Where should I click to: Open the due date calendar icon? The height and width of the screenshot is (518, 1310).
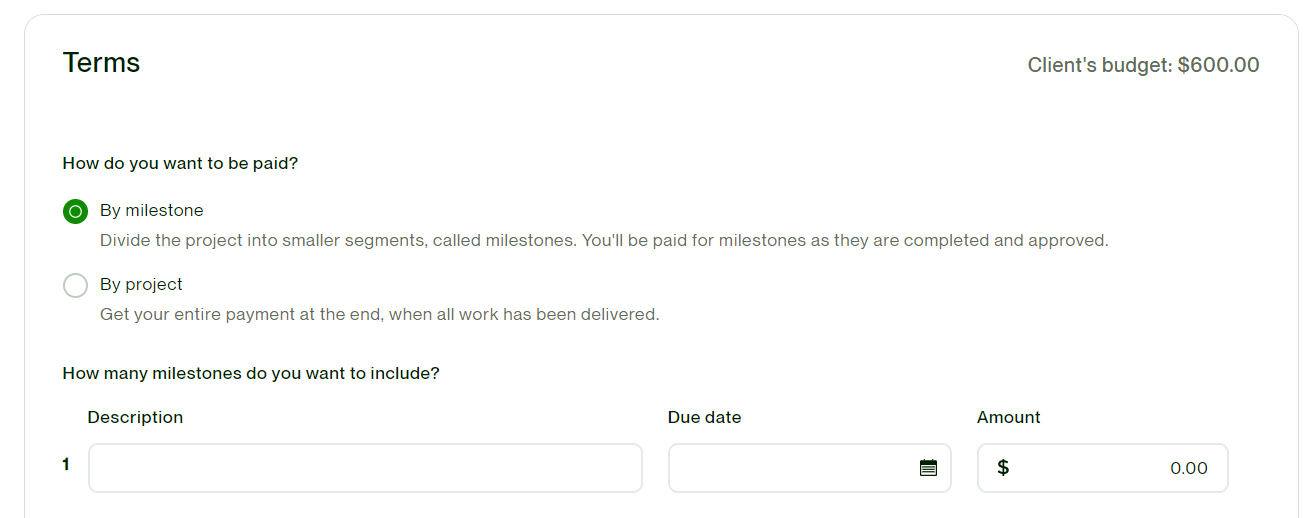tap(928, 468)
